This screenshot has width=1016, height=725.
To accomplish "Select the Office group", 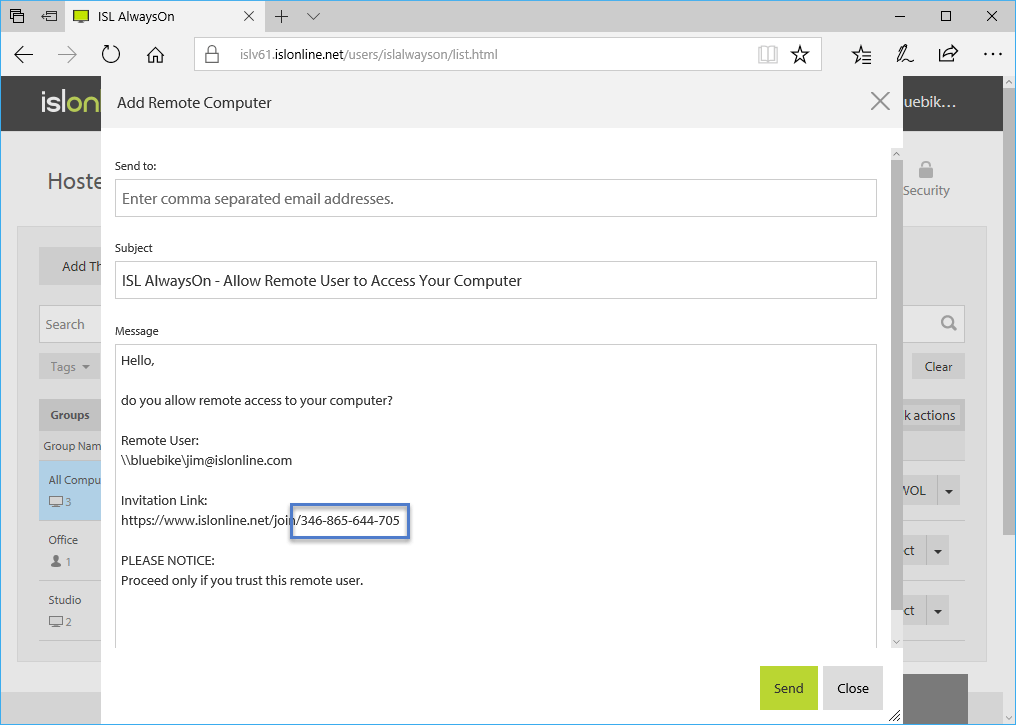I will click(70, 551).
